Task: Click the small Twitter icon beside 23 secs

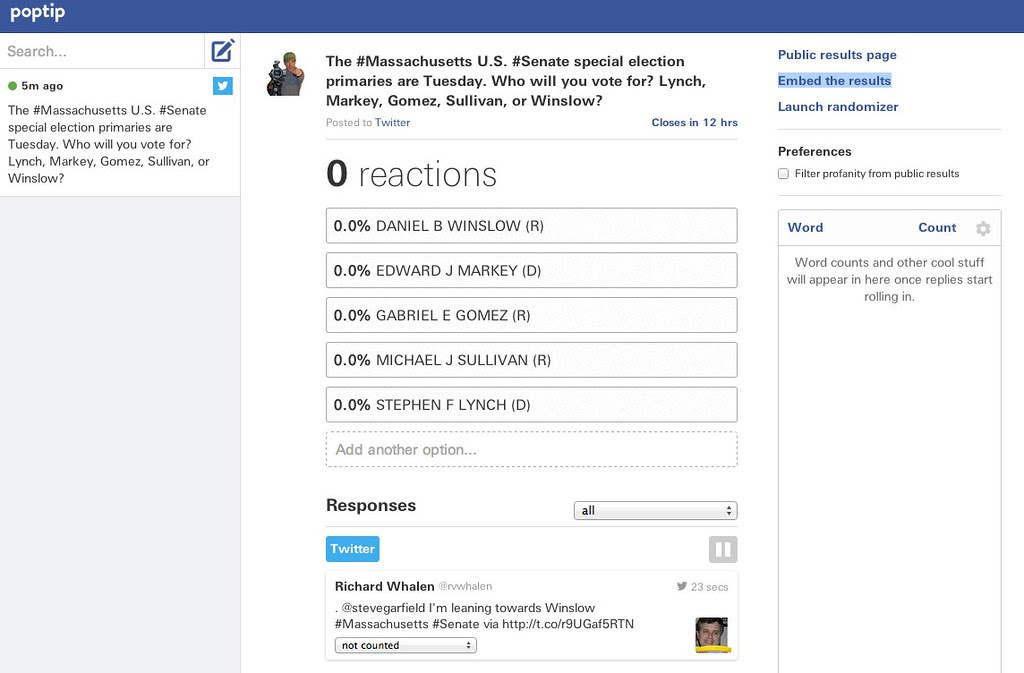Action: coord(682,586)
